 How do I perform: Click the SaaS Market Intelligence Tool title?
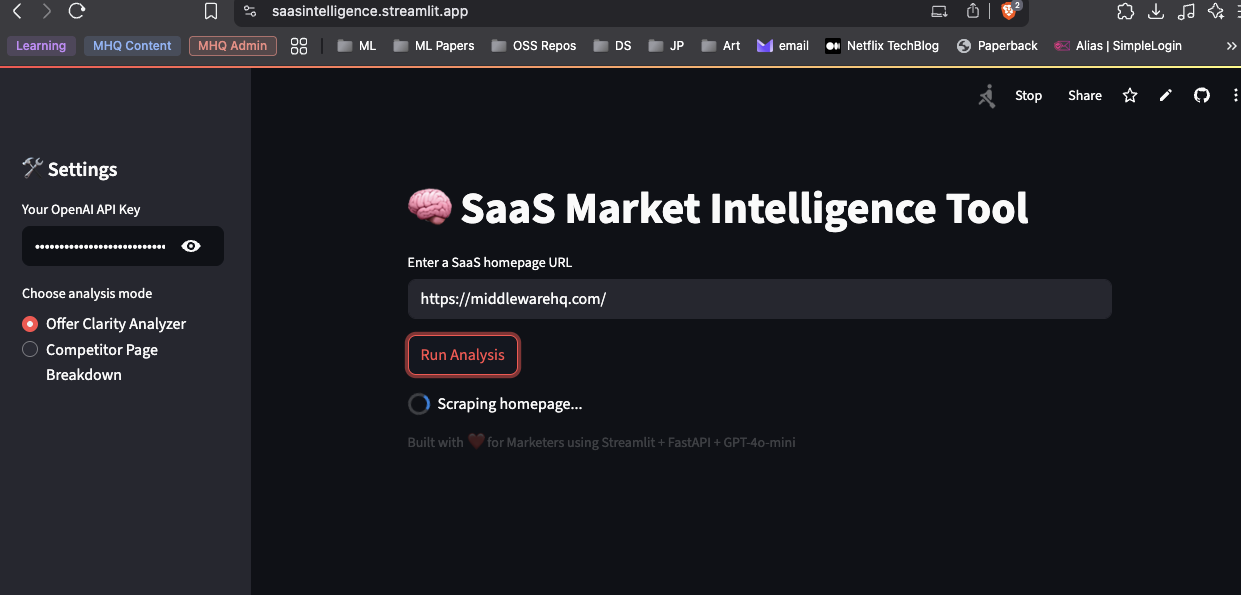[718, 208]
